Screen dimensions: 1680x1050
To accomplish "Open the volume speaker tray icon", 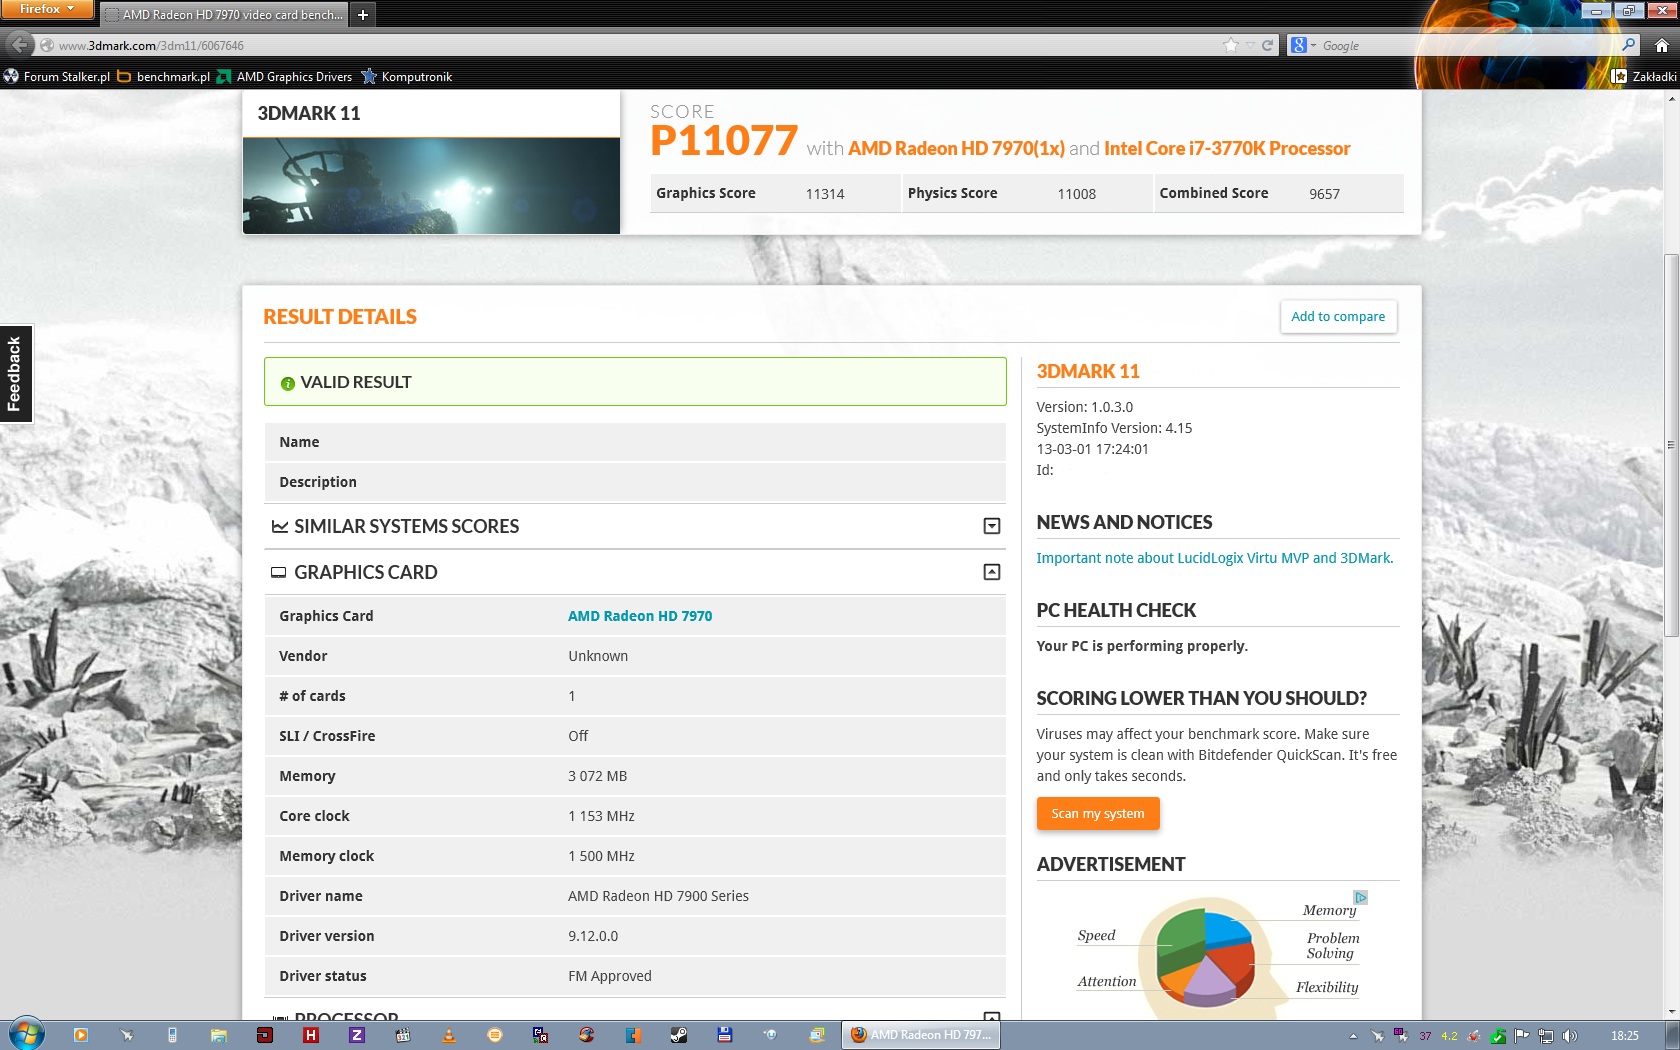I will click(x=1570, y=1036).
